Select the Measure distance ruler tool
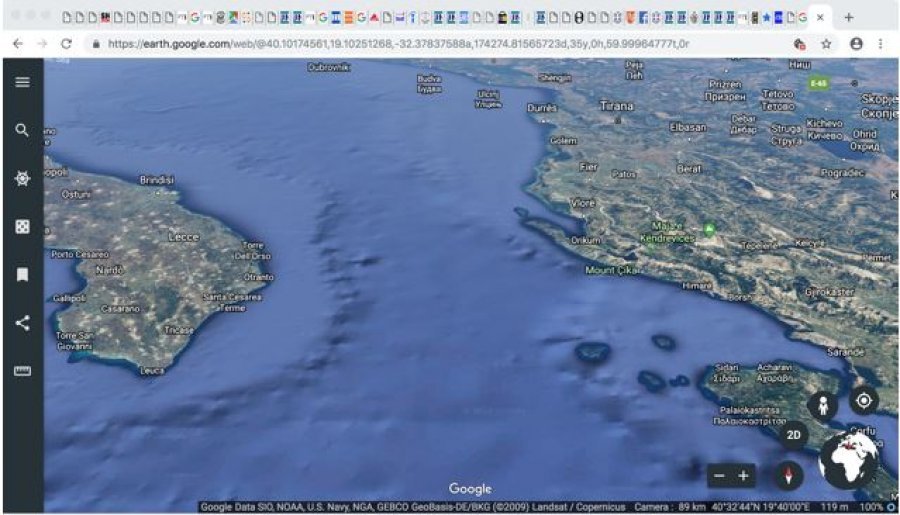The height and width of the screenshot is (515, 900). click(x=22, y=371)
